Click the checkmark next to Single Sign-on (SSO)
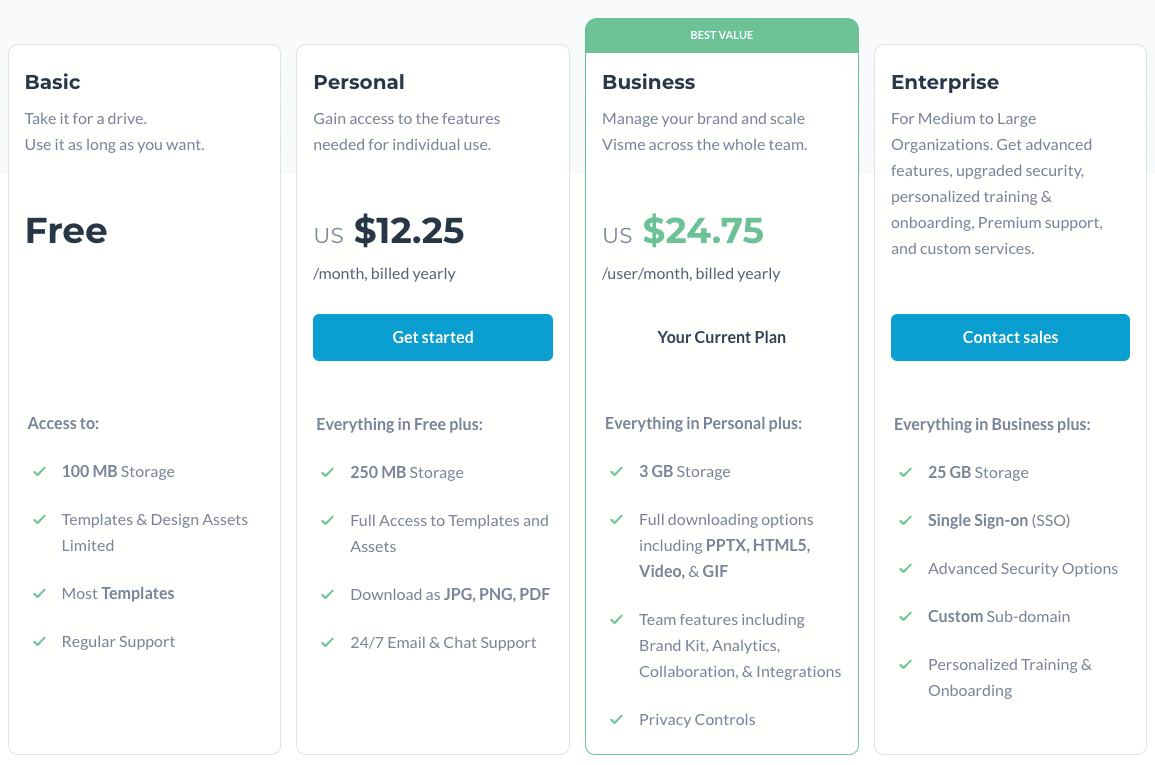The image size is (1155, 765). [905, 521]
